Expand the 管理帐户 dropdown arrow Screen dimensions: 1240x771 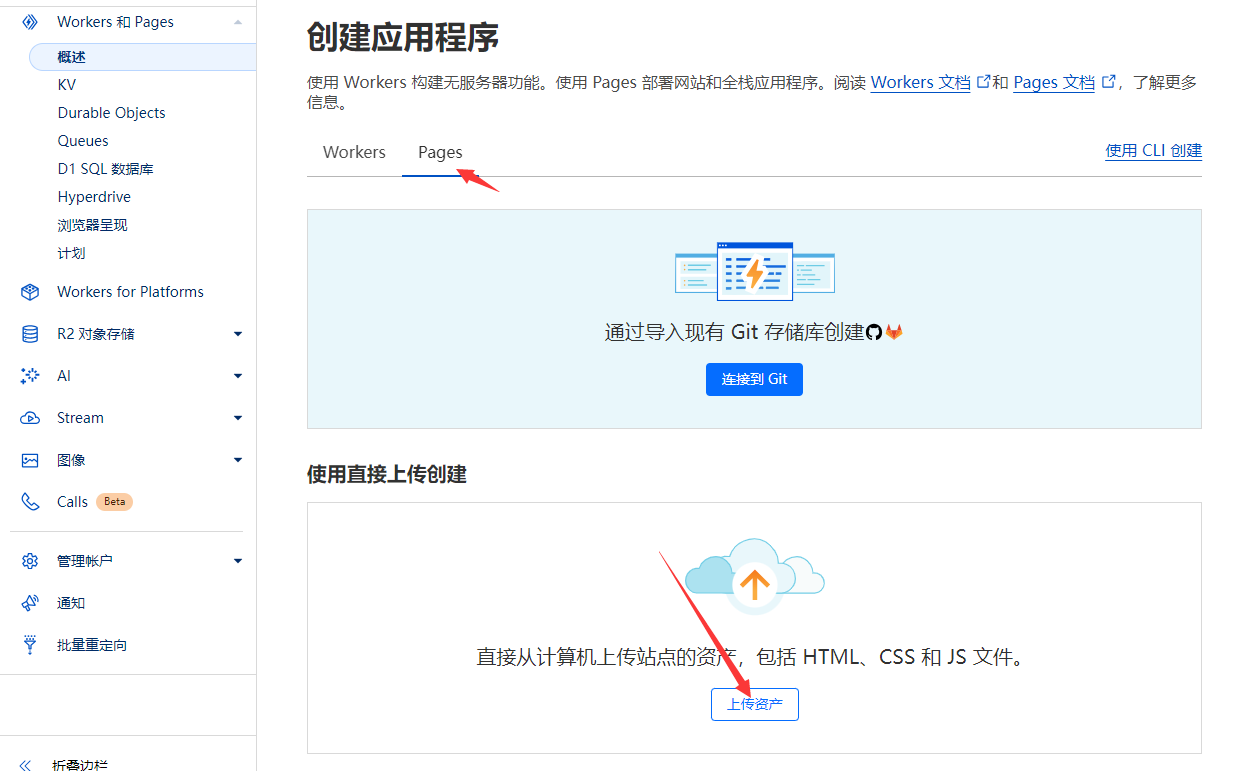(x=237, y=561)
